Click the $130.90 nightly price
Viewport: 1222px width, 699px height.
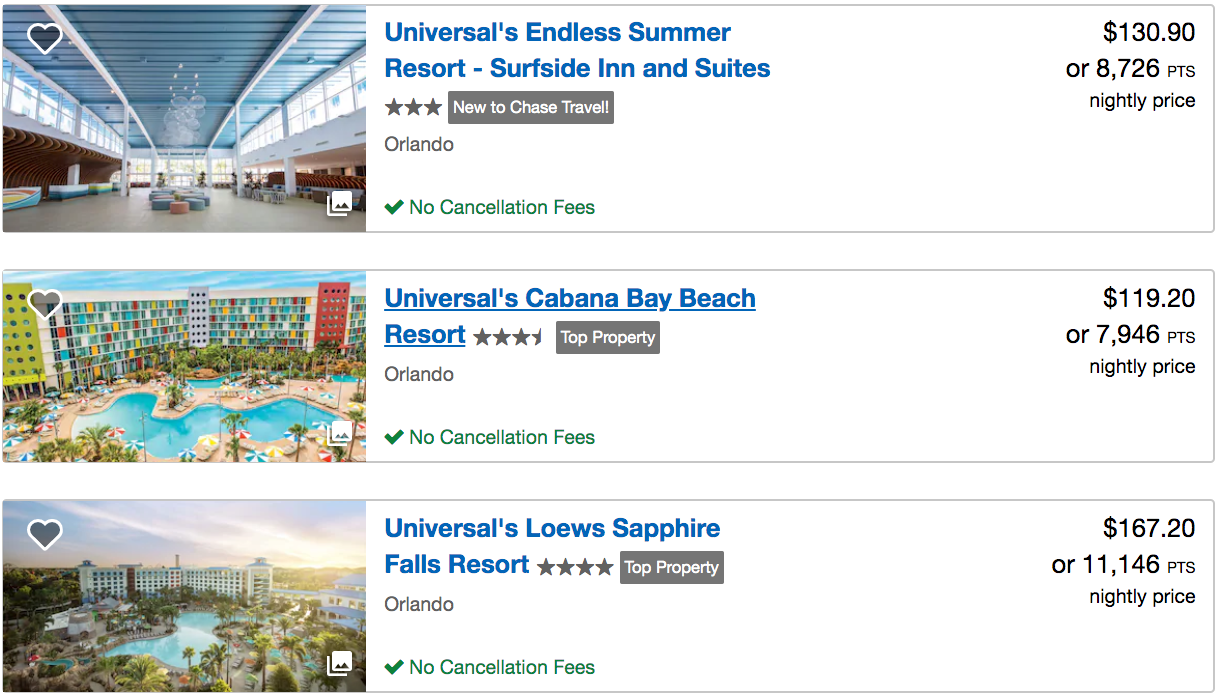point(1148,32)
